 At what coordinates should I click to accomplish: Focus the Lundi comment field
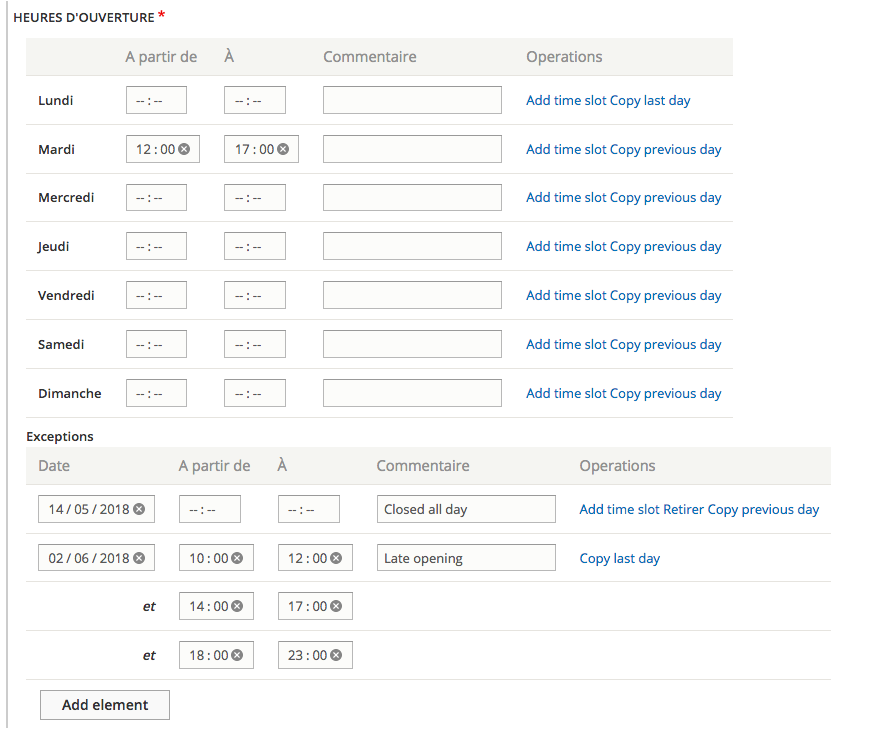tap(412, 100)
